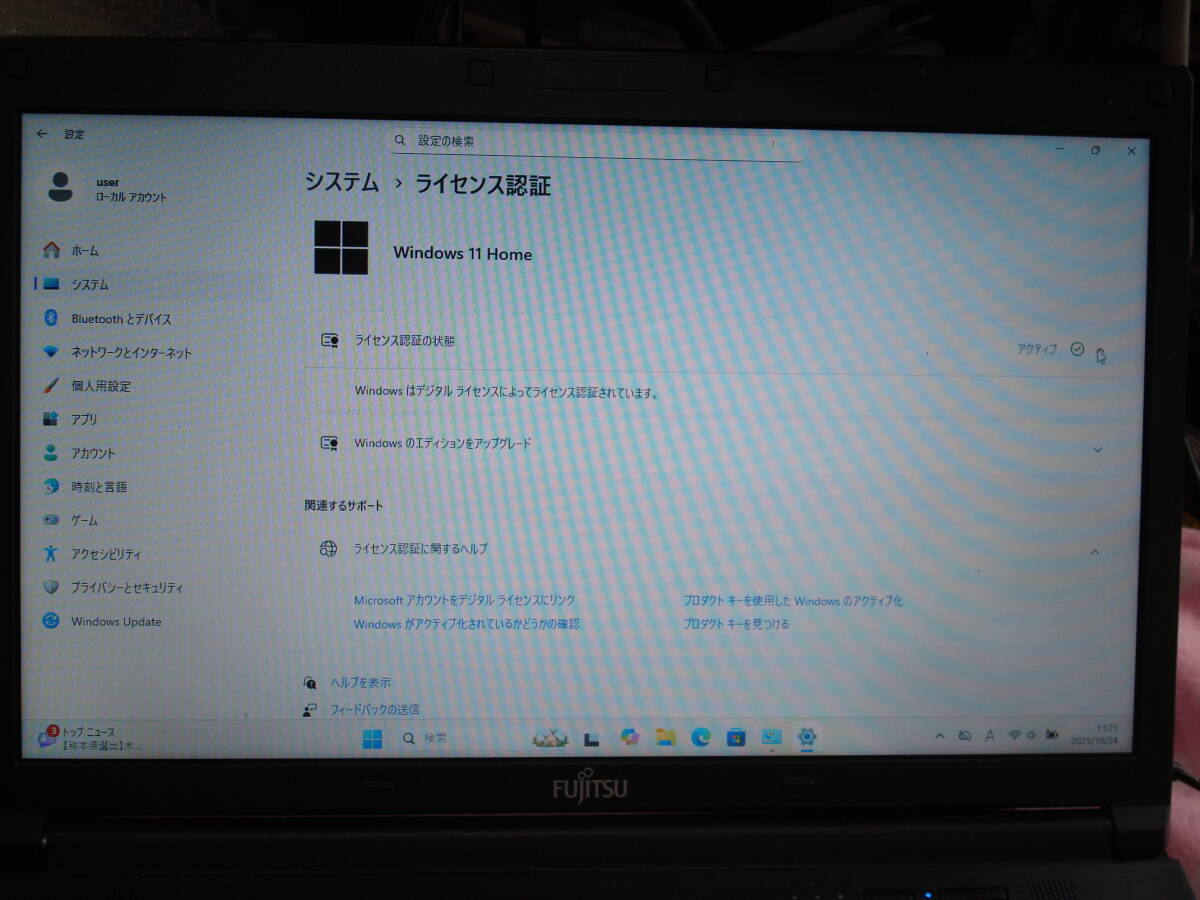Screen dimensions: 1200x900
Task: Click the Windows はデジタル ライセンス activation message
Action: coord(508,392)
